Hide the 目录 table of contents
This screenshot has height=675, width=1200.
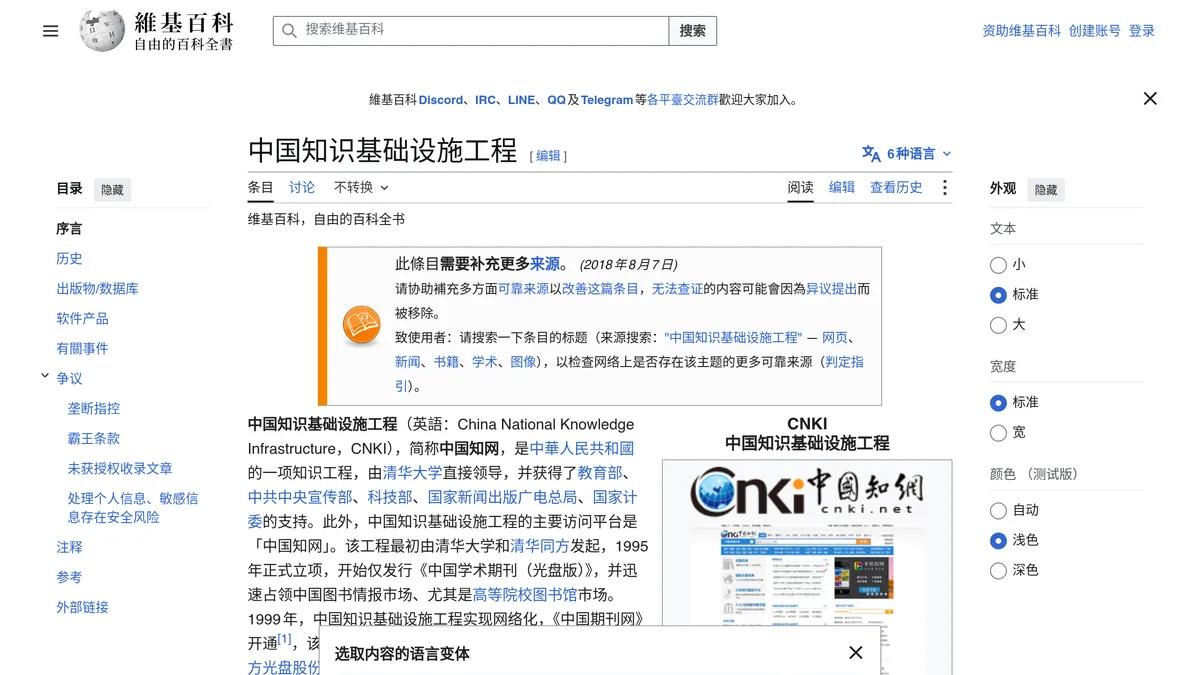pyautogui.click(x=112, y=189)
